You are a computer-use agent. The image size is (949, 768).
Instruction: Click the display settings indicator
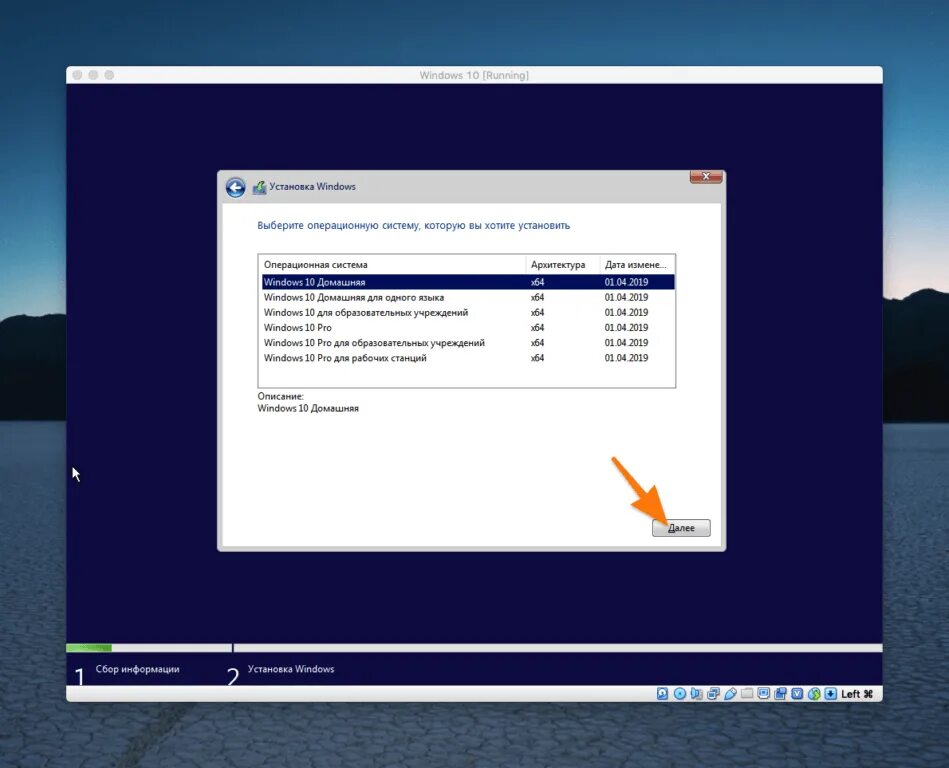coord(764,694)
